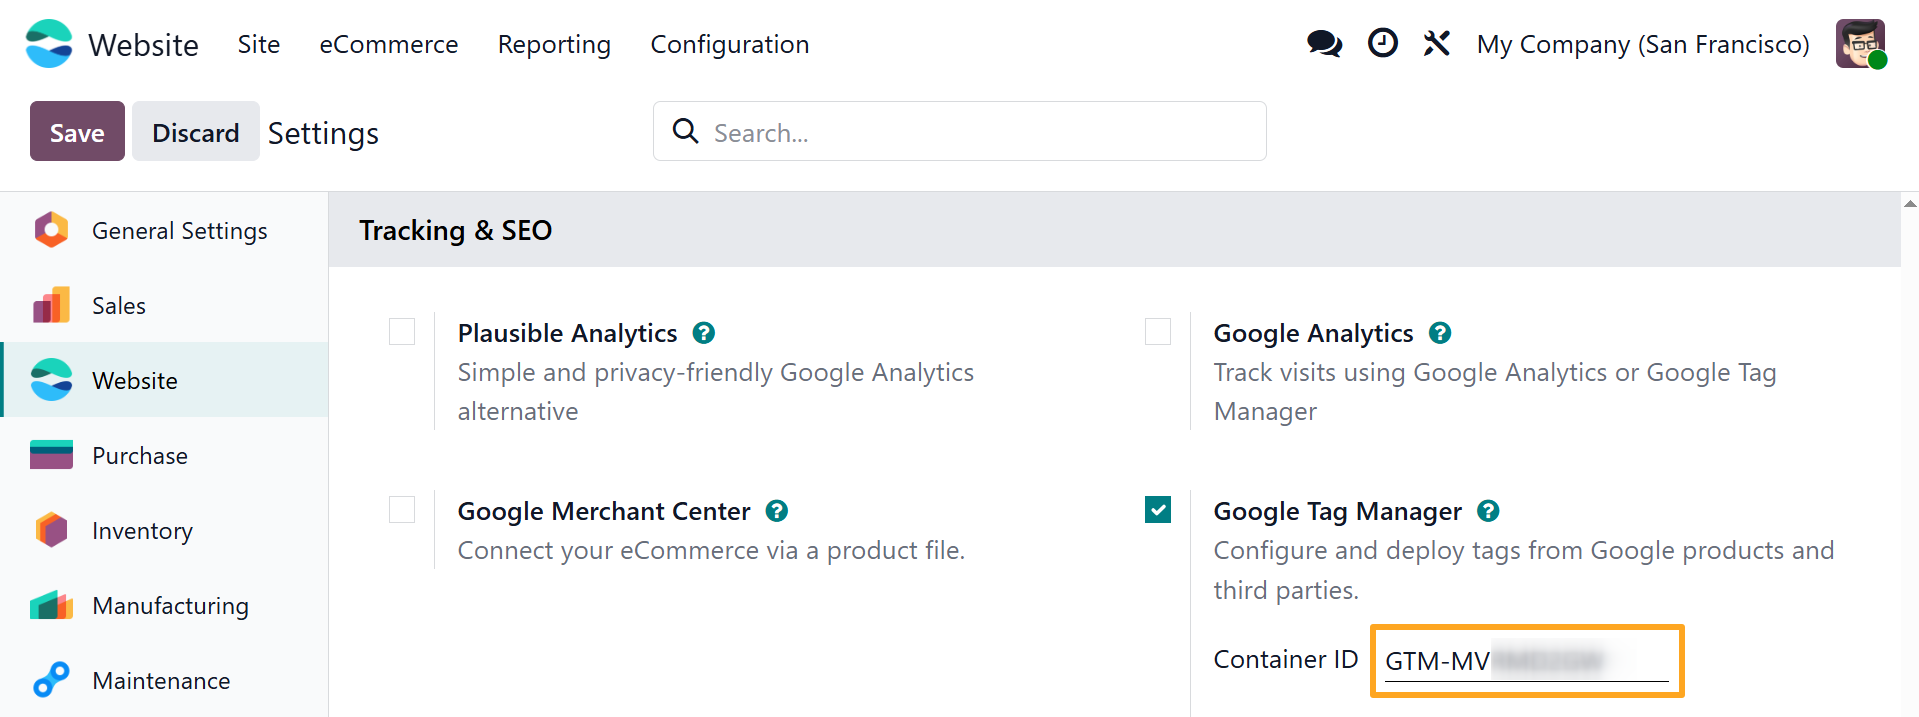Viewport: 1919px width, 717px height.
Task: Click the search magnifier icon
Action: pyautogui.click(x=685, y=131)
